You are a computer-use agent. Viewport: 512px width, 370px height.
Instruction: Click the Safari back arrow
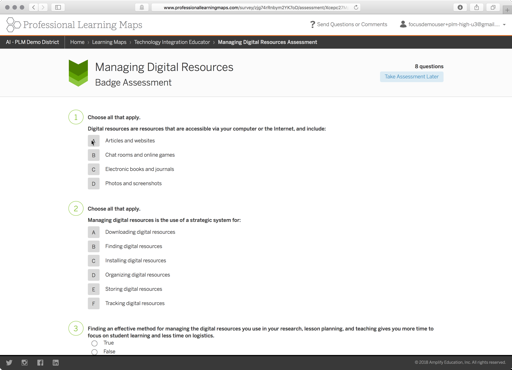(x=34, y=7)
